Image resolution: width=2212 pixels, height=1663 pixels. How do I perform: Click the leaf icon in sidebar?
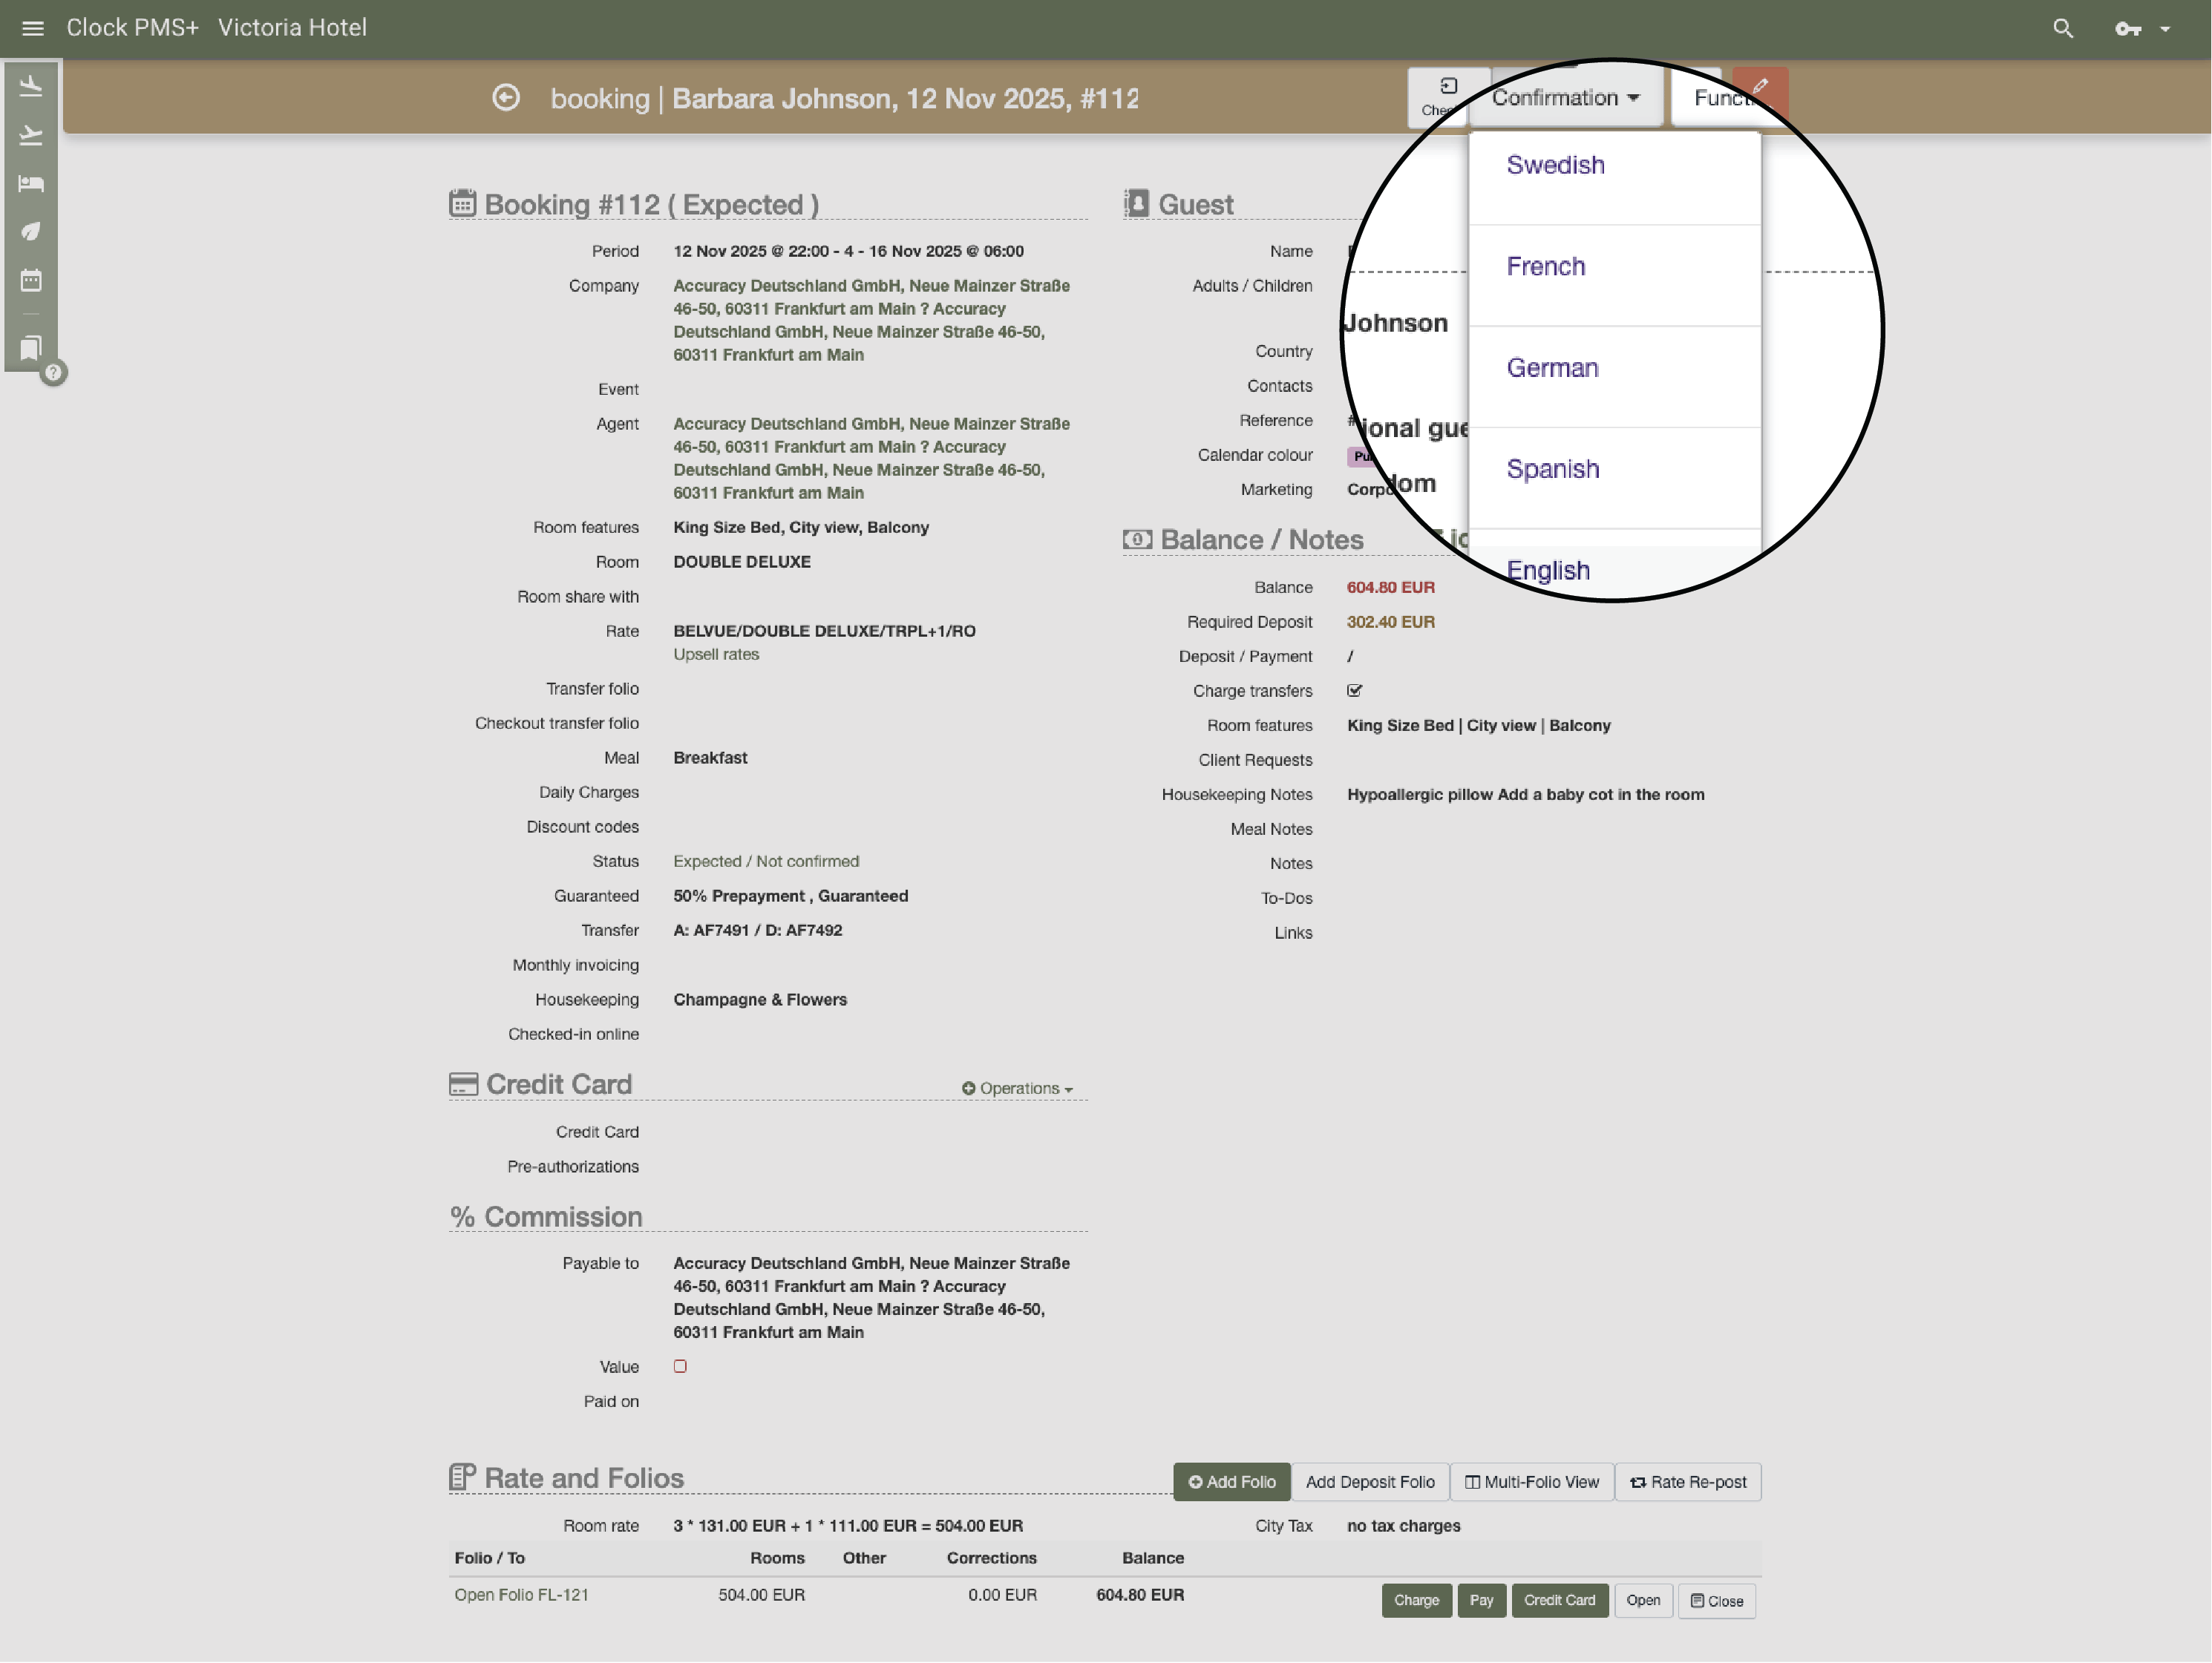click(x=31, y=231)
